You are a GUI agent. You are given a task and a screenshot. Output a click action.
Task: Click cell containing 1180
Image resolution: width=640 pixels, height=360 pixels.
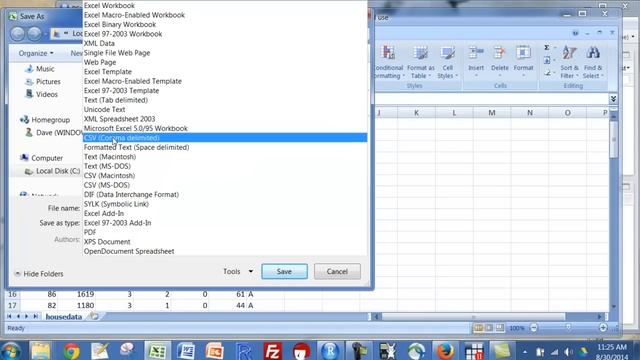(76, 305)
